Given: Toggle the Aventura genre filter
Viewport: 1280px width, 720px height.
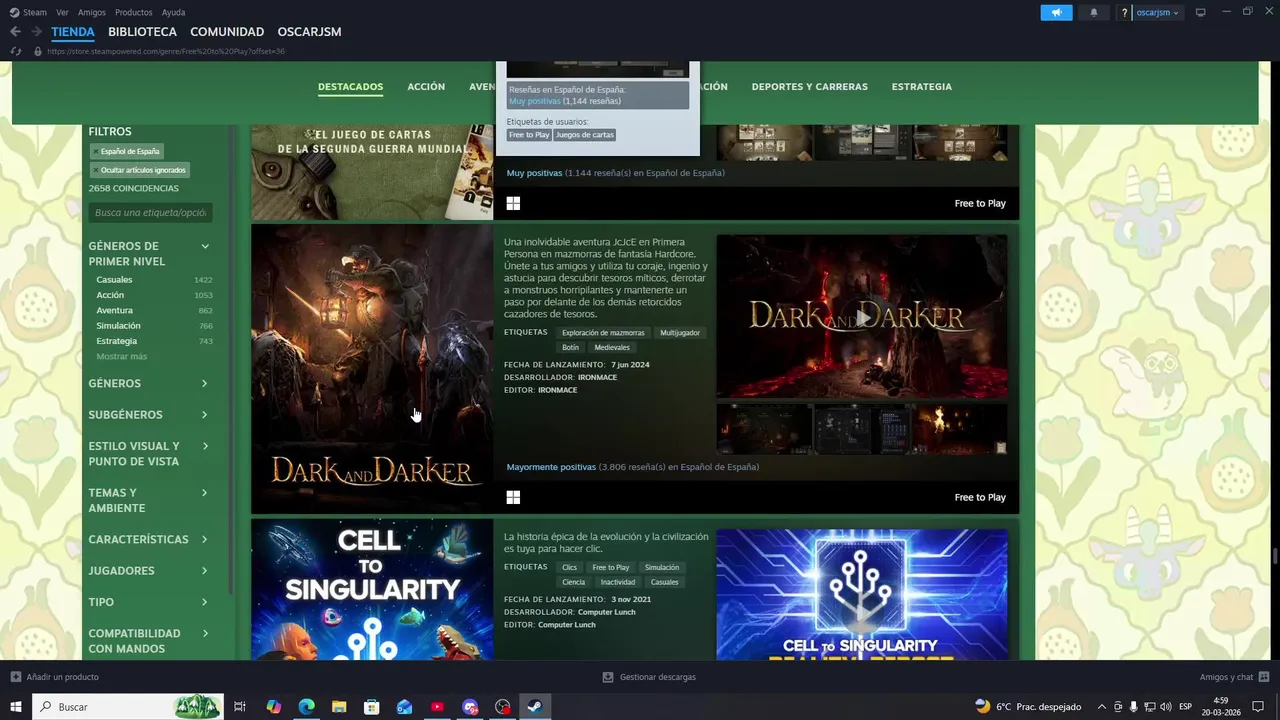Looking at the screenshot, I should (154, 311).
